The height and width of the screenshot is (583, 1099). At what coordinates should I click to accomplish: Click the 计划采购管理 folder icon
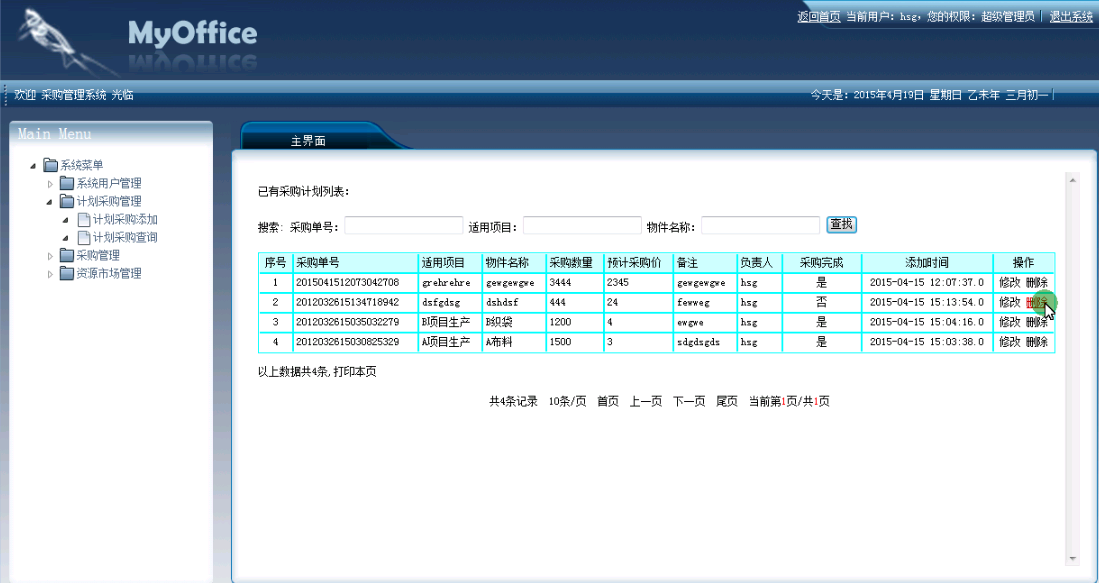66,202
